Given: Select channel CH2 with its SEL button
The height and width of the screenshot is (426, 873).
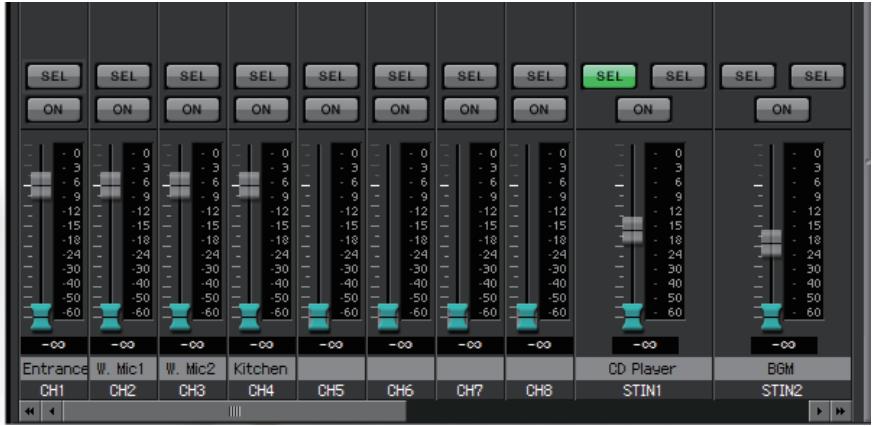Looking at the screenshot, I should coord(123,76).
